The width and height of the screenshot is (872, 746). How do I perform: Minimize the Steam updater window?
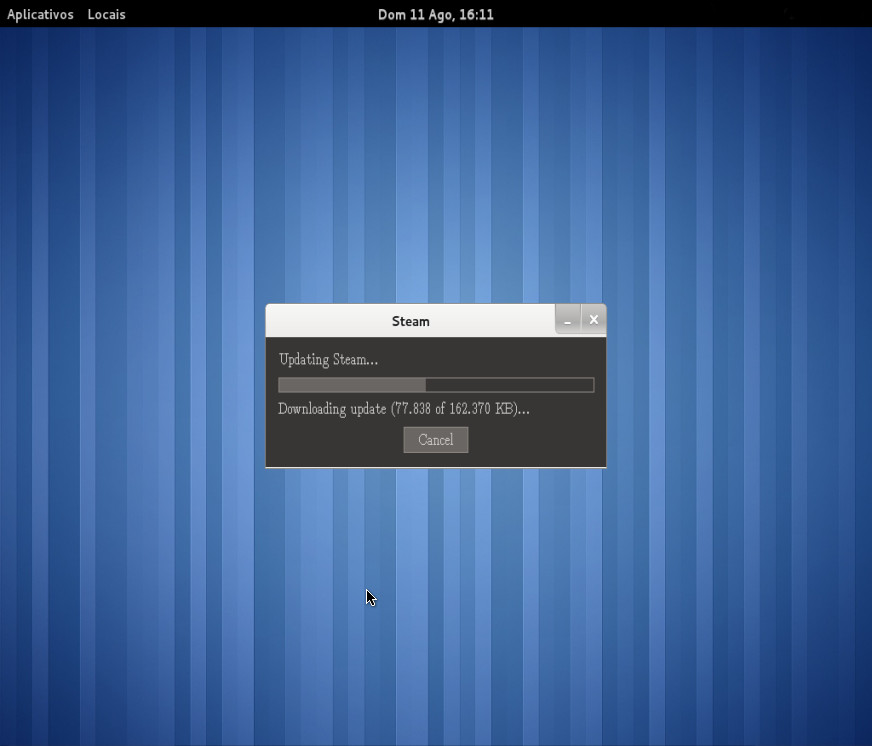coord(568,320)
